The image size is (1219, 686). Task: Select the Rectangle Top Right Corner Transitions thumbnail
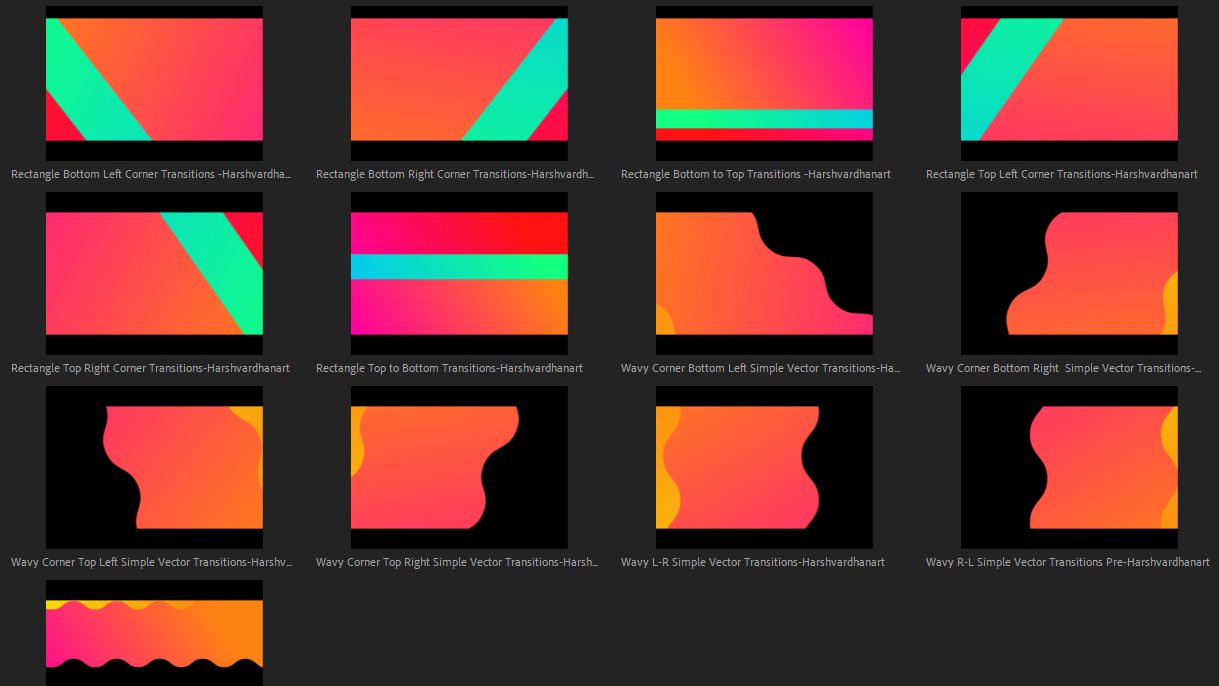click(x=153, y=273)
